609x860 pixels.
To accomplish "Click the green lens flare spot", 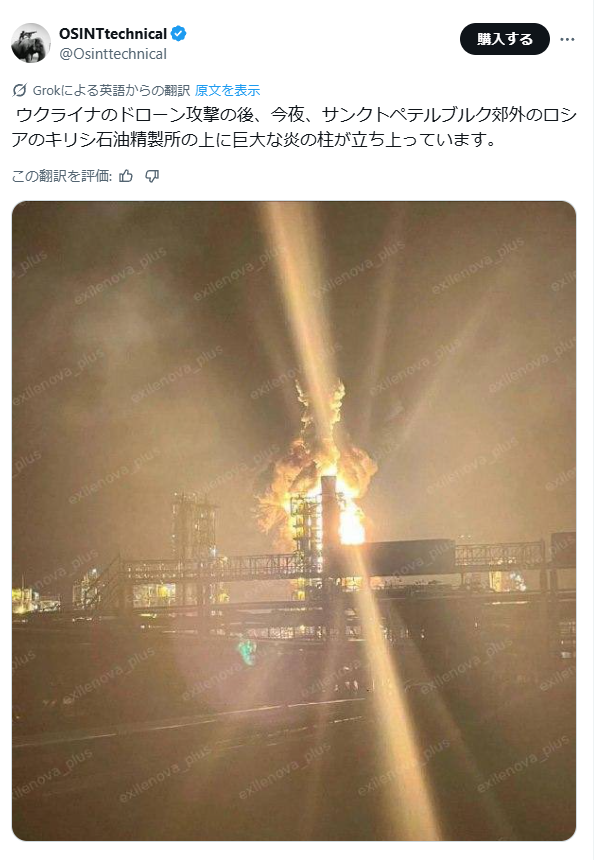I will coord(246,651).
